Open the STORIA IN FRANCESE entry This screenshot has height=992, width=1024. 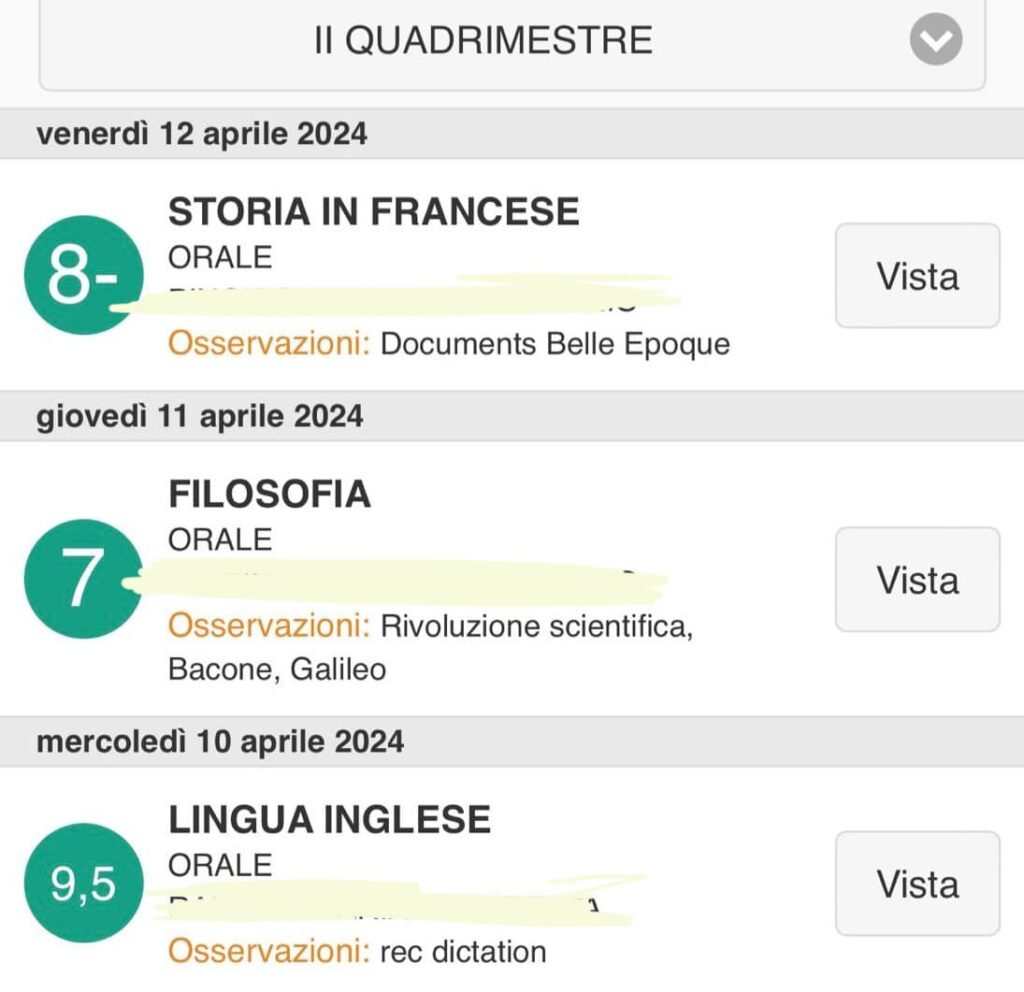[374, 212]
